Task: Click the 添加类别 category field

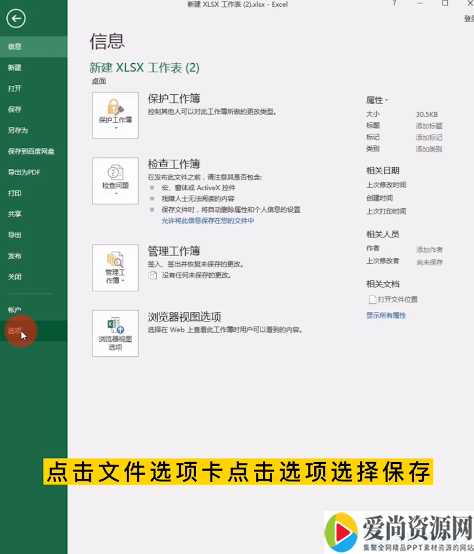Action: (429, 148)
